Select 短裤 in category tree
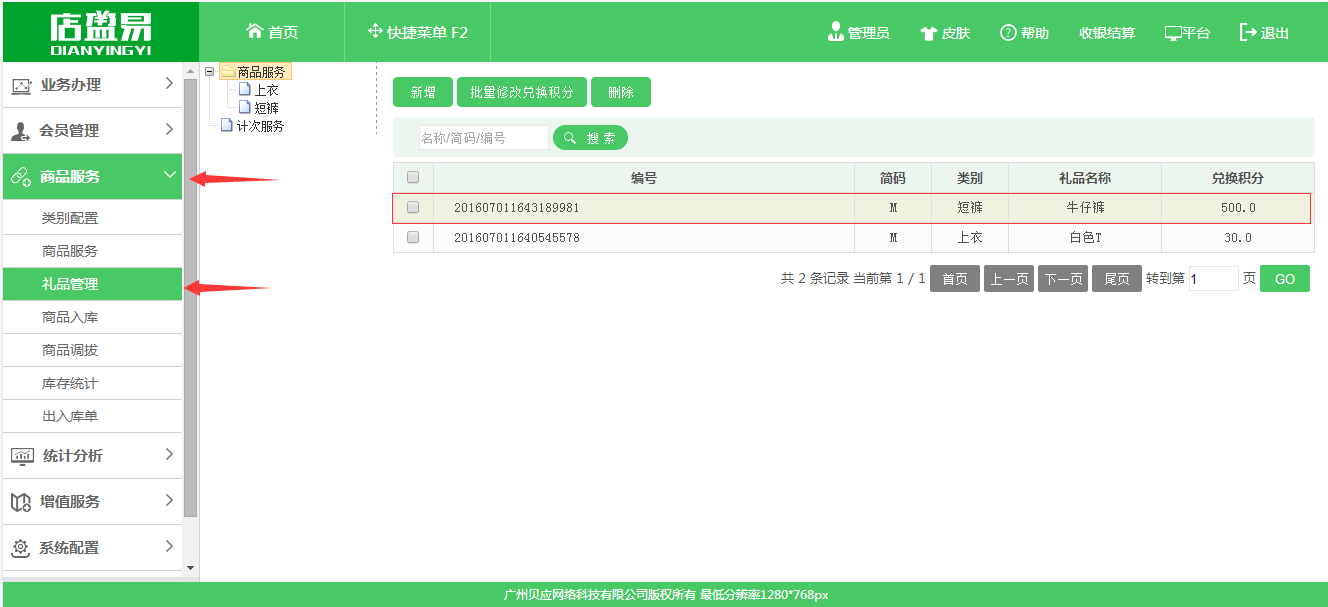The height and width of the screenshot is (607, 1328). (267, 107)
